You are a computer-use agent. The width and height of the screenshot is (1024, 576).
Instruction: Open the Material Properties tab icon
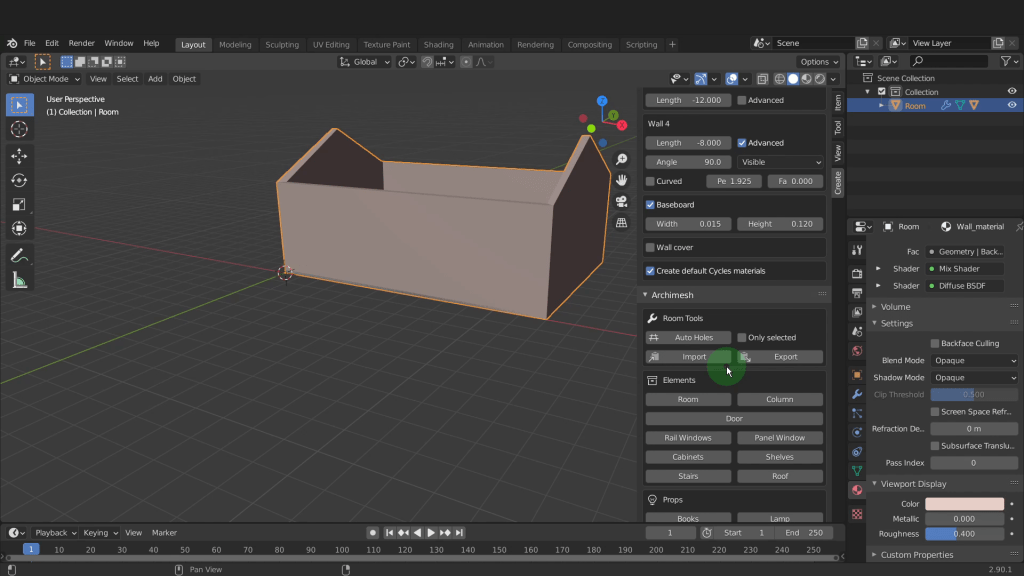click(856, 491)
